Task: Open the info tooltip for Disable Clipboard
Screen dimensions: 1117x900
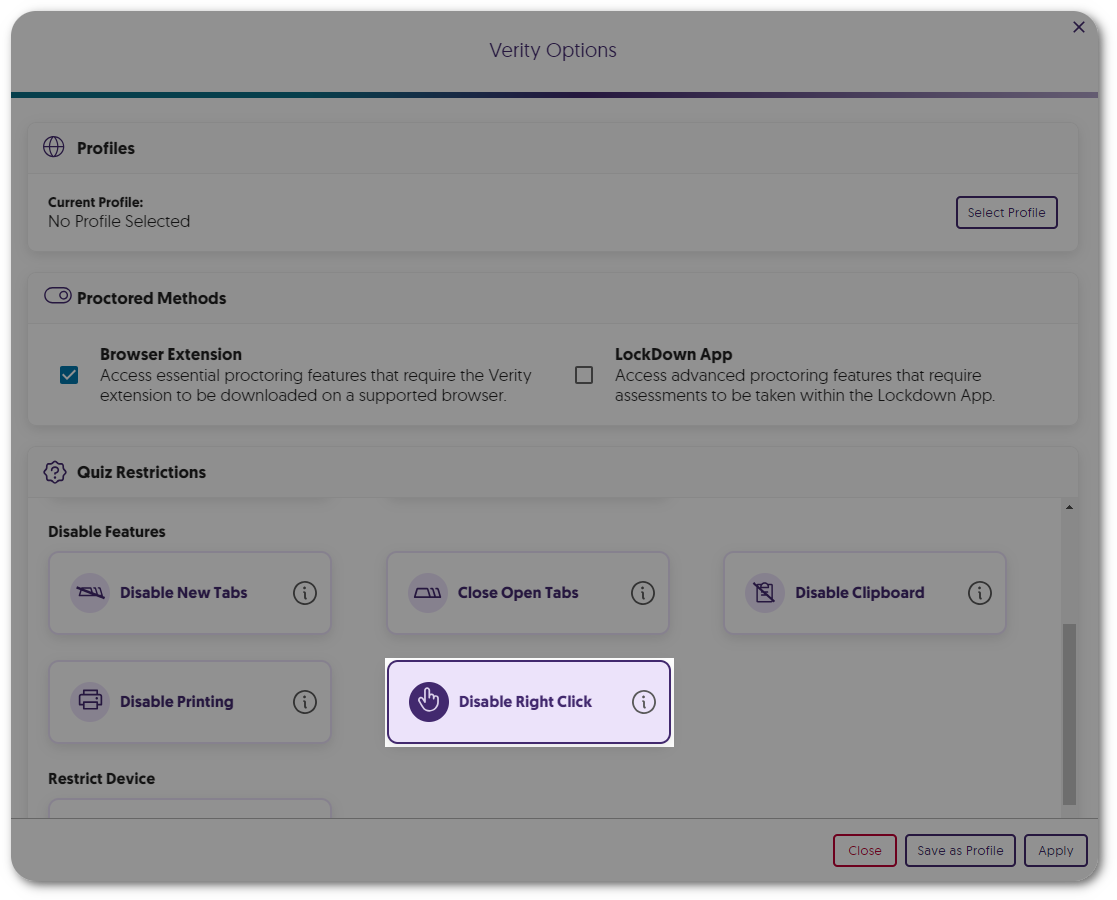Action: [x=979, y=592]
